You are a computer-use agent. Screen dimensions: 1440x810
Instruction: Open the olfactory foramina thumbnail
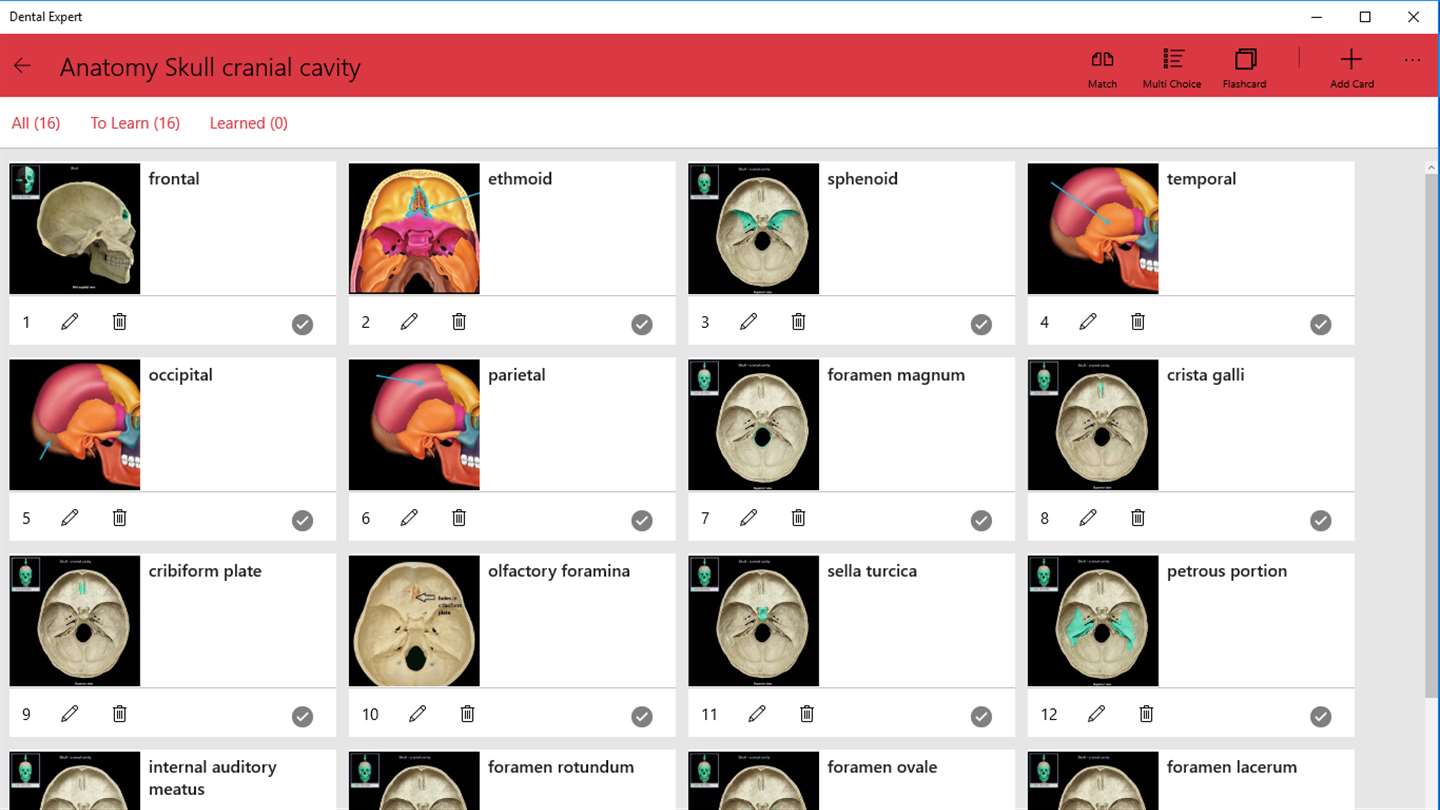click(x=414, y=621)
